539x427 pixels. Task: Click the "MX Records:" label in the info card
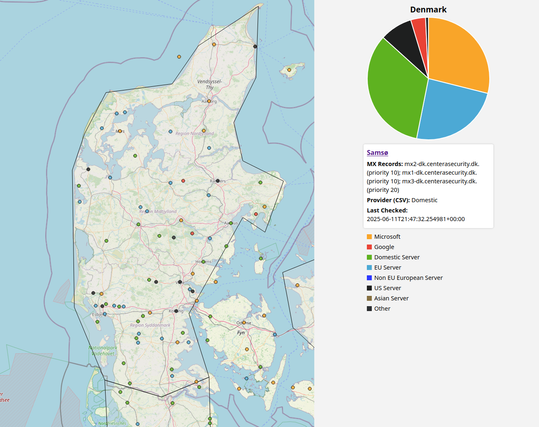click(385, 164)
